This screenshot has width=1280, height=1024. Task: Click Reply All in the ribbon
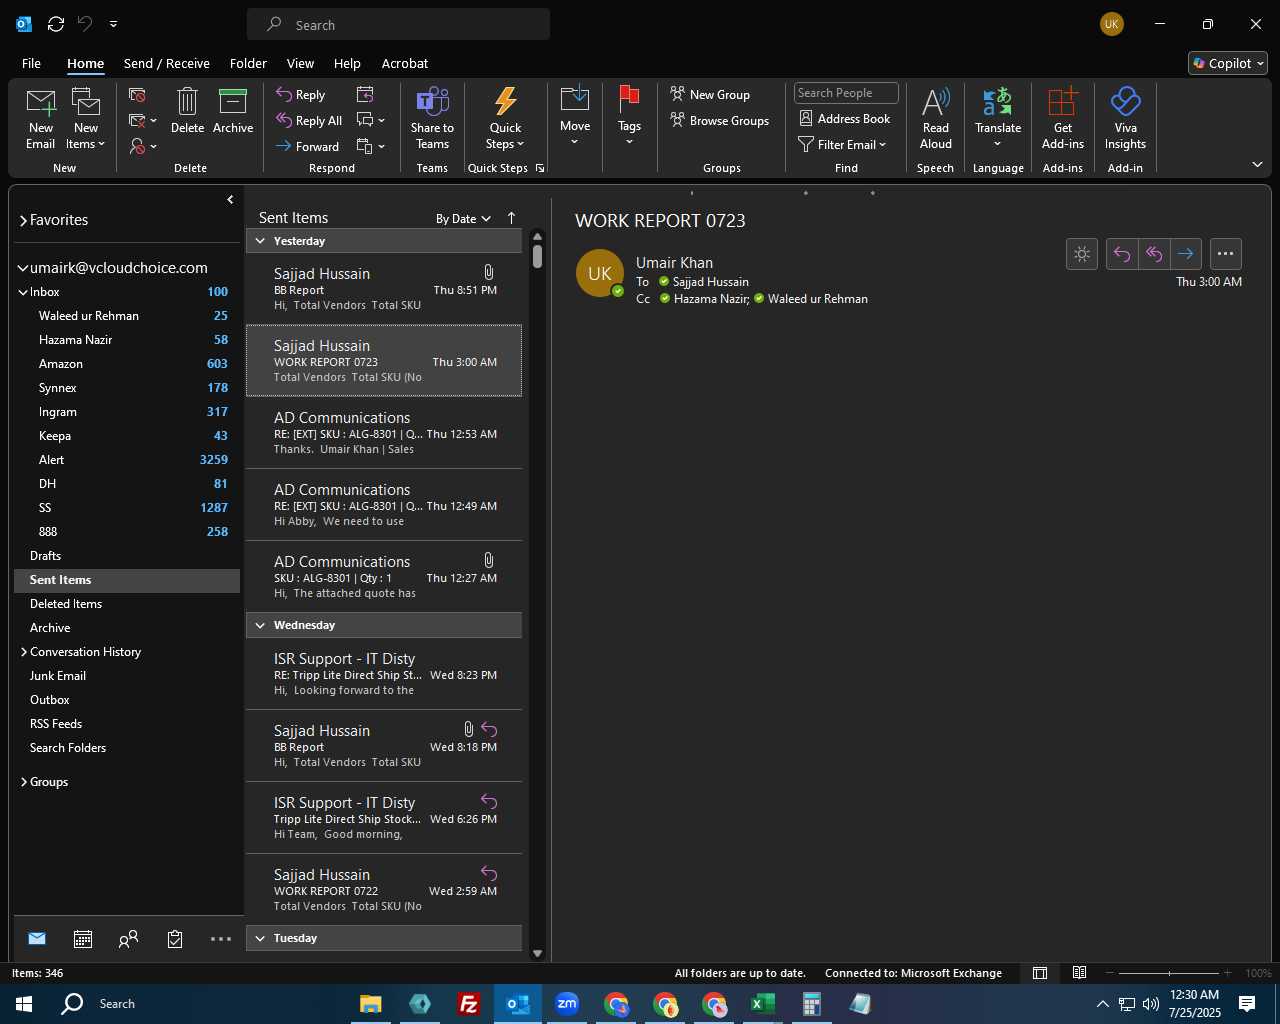(x=310, y=120)
